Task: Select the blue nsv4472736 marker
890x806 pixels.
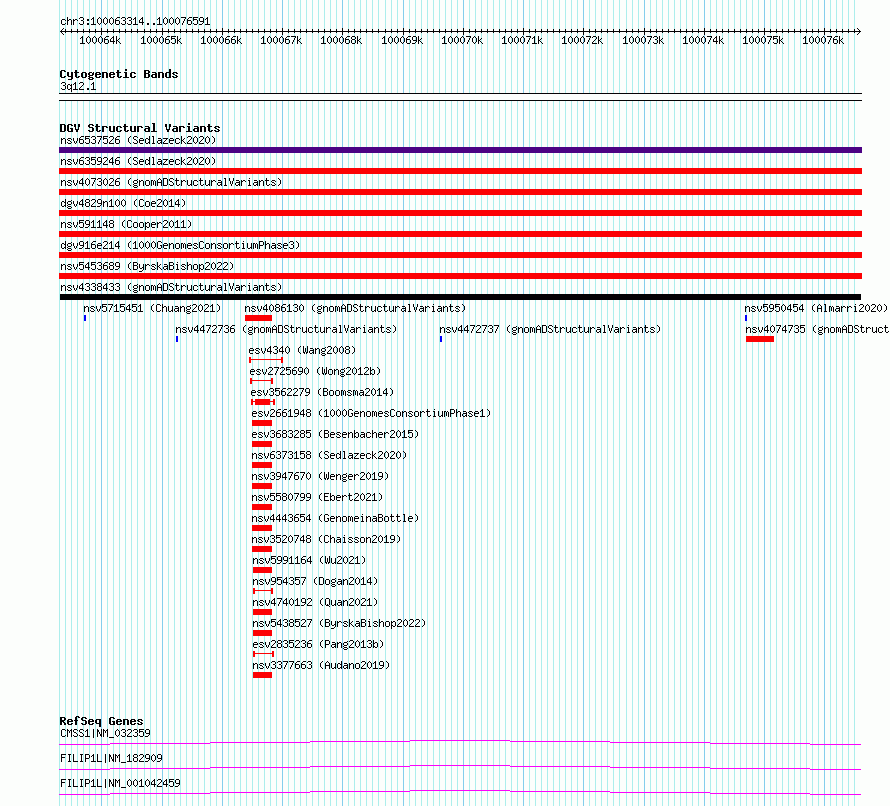Action: tap(177, 339)
